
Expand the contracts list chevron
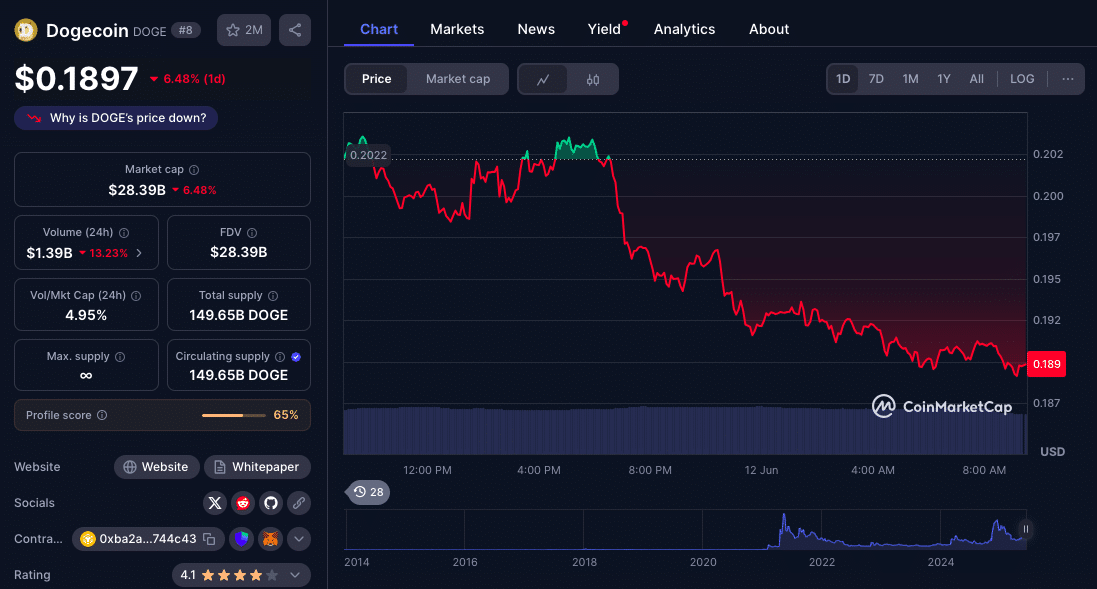tap(299, 539)
